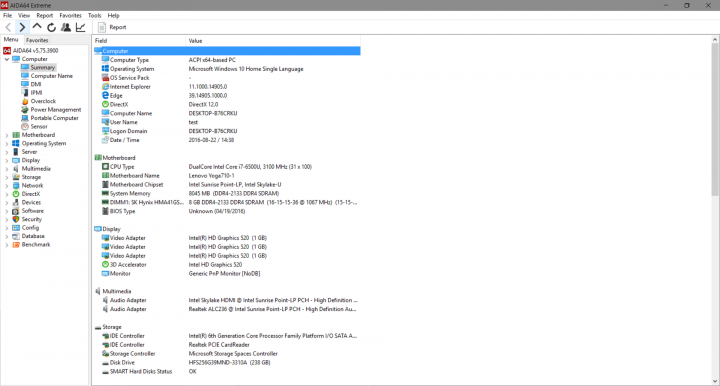Image resolution: width=720 pixels, height=386 pixels.
Task: Click the 3D Accelerator row icon
Action: 105,264
